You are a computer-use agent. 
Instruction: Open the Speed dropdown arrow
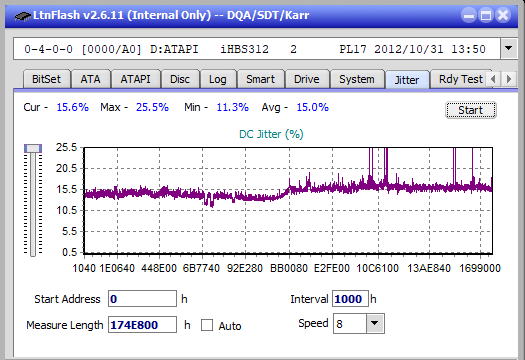click(375, 323)
